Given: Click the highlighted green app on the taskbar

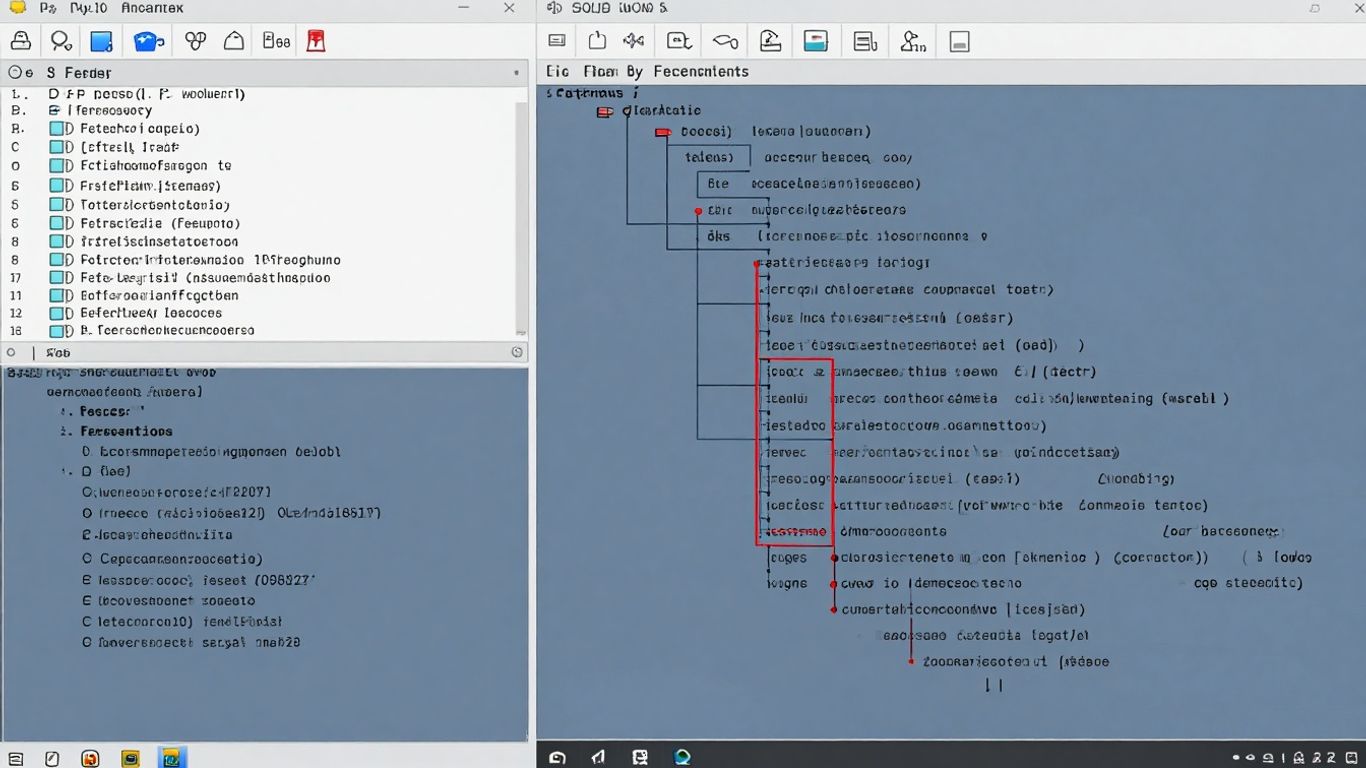Looking at the screenshot, I should click(x=173, y=758).
